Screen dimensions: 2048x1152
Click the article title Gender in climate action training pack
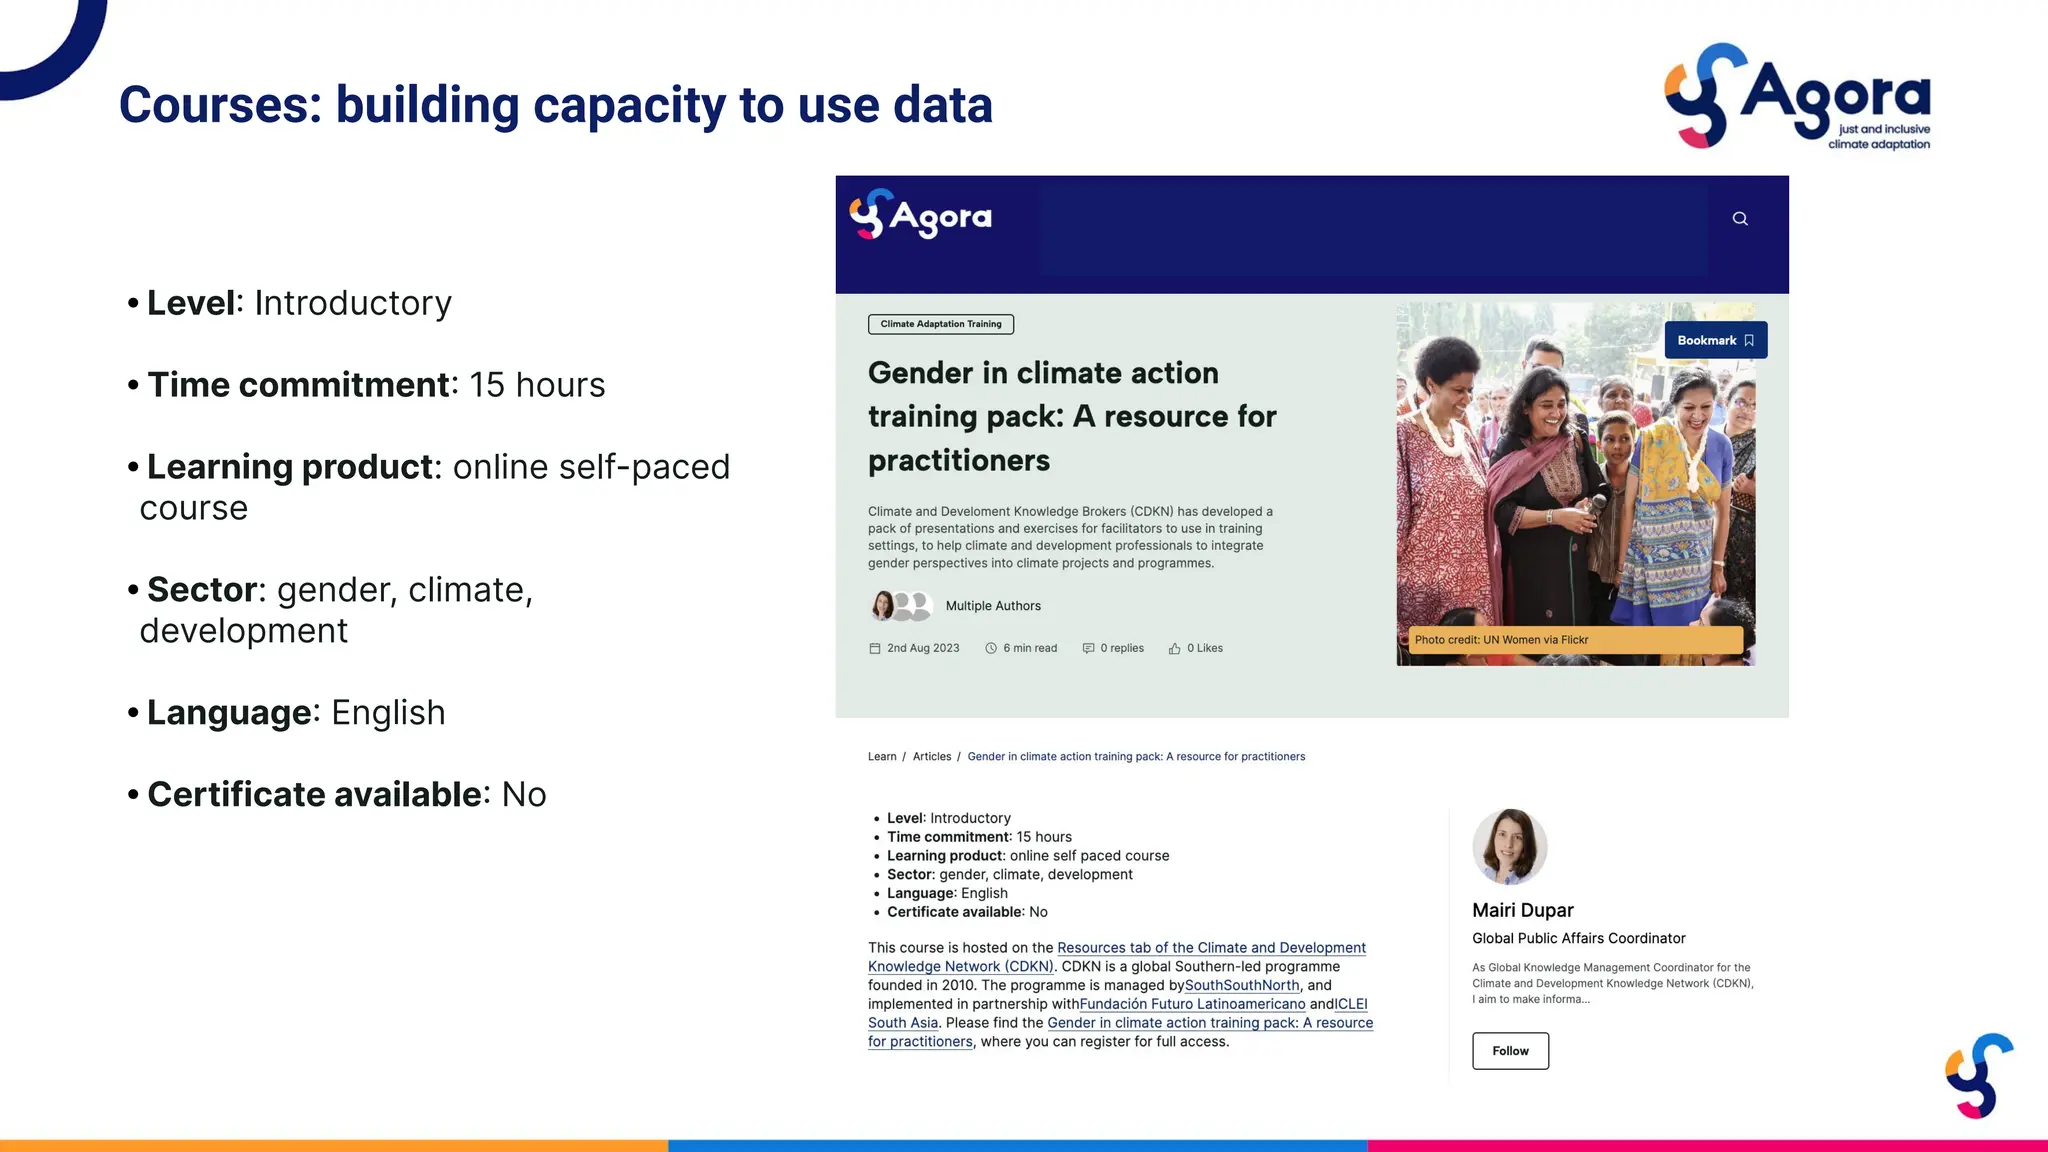click(x=1072, y=416)
